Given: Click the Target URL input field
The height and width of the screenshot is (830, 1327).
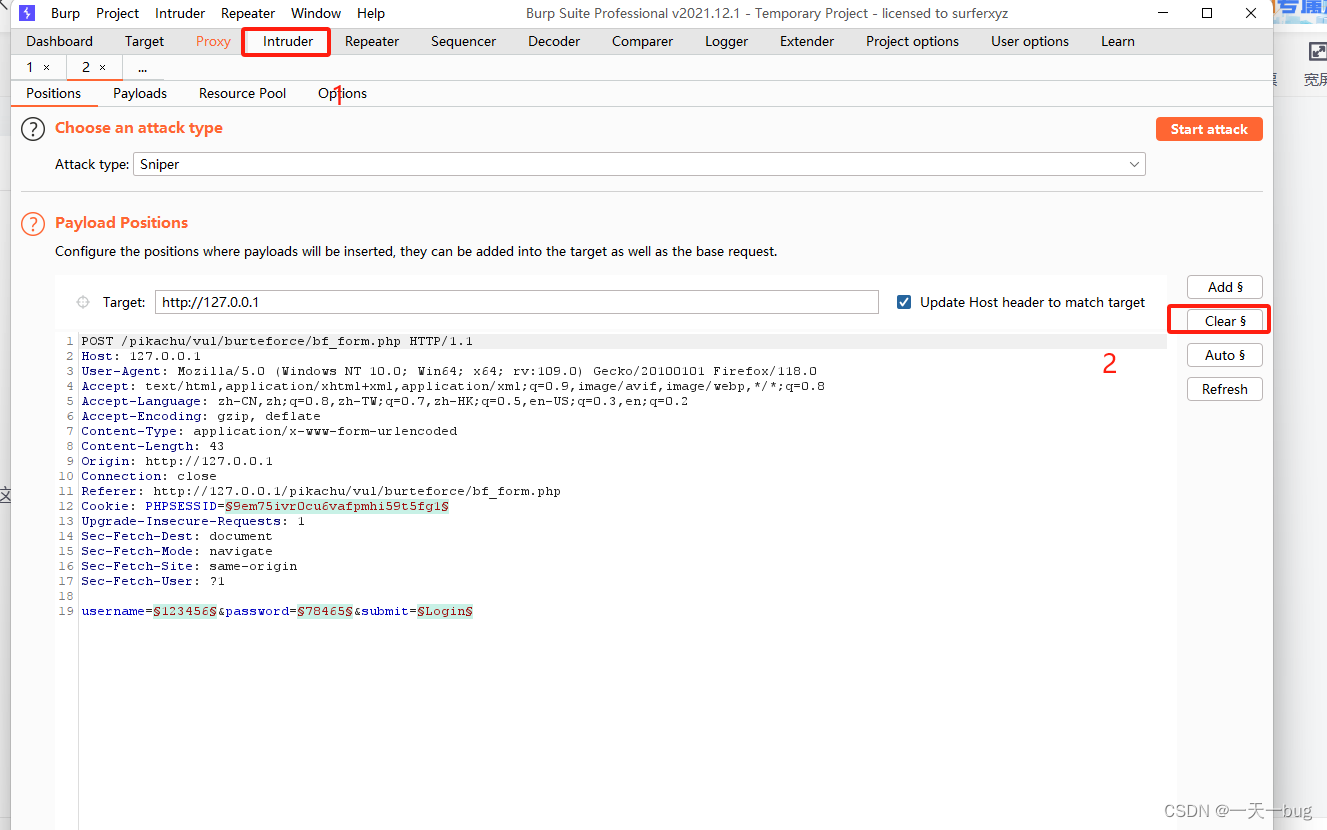Looking at the screenshot, I should [x=517, y=302].
